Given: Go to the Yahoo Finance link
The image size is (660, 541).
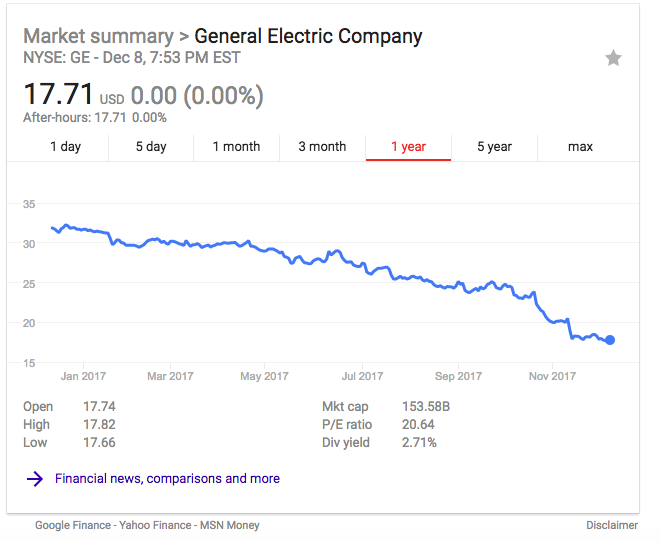Looking at the screenshot, I should (156, 525).
